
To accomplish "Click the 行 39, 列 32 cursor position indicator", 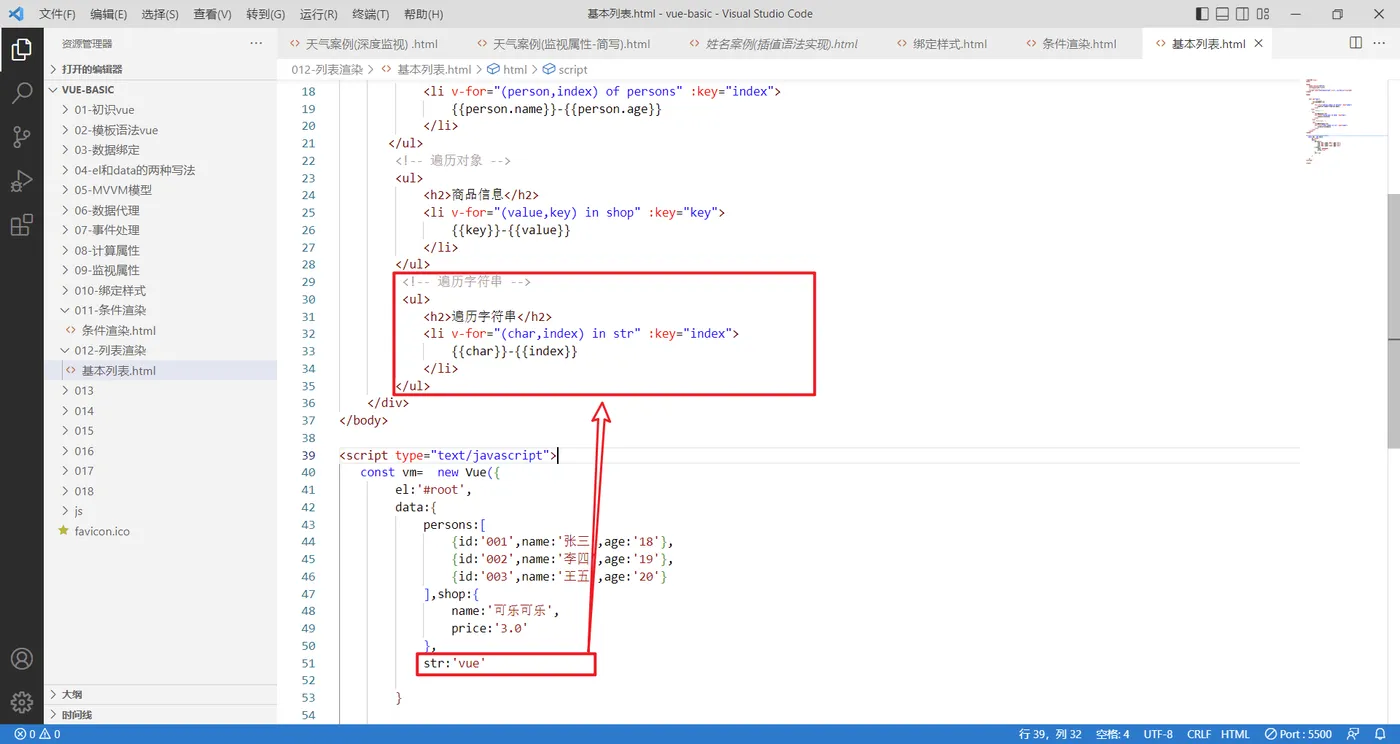I will [1049, 734].
